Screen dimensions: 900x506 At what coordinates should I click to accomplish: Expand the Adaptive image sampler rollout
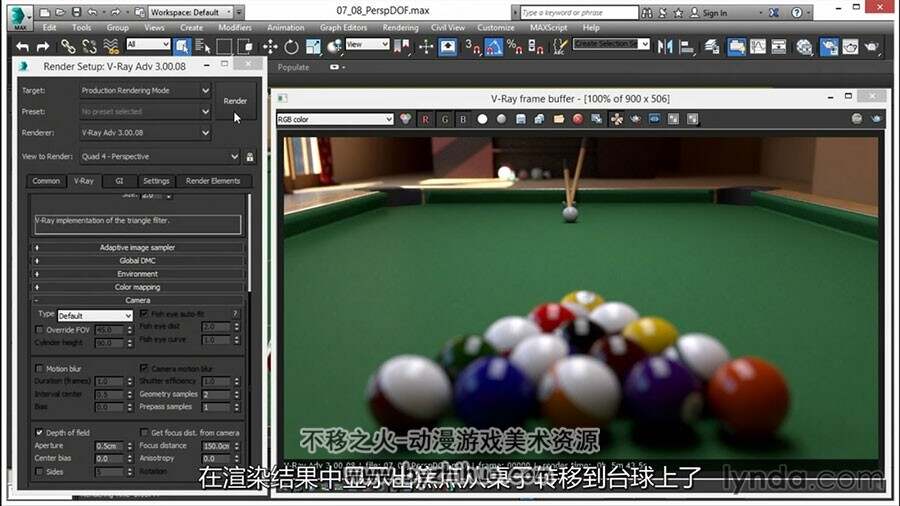click(x=137, y=247)
